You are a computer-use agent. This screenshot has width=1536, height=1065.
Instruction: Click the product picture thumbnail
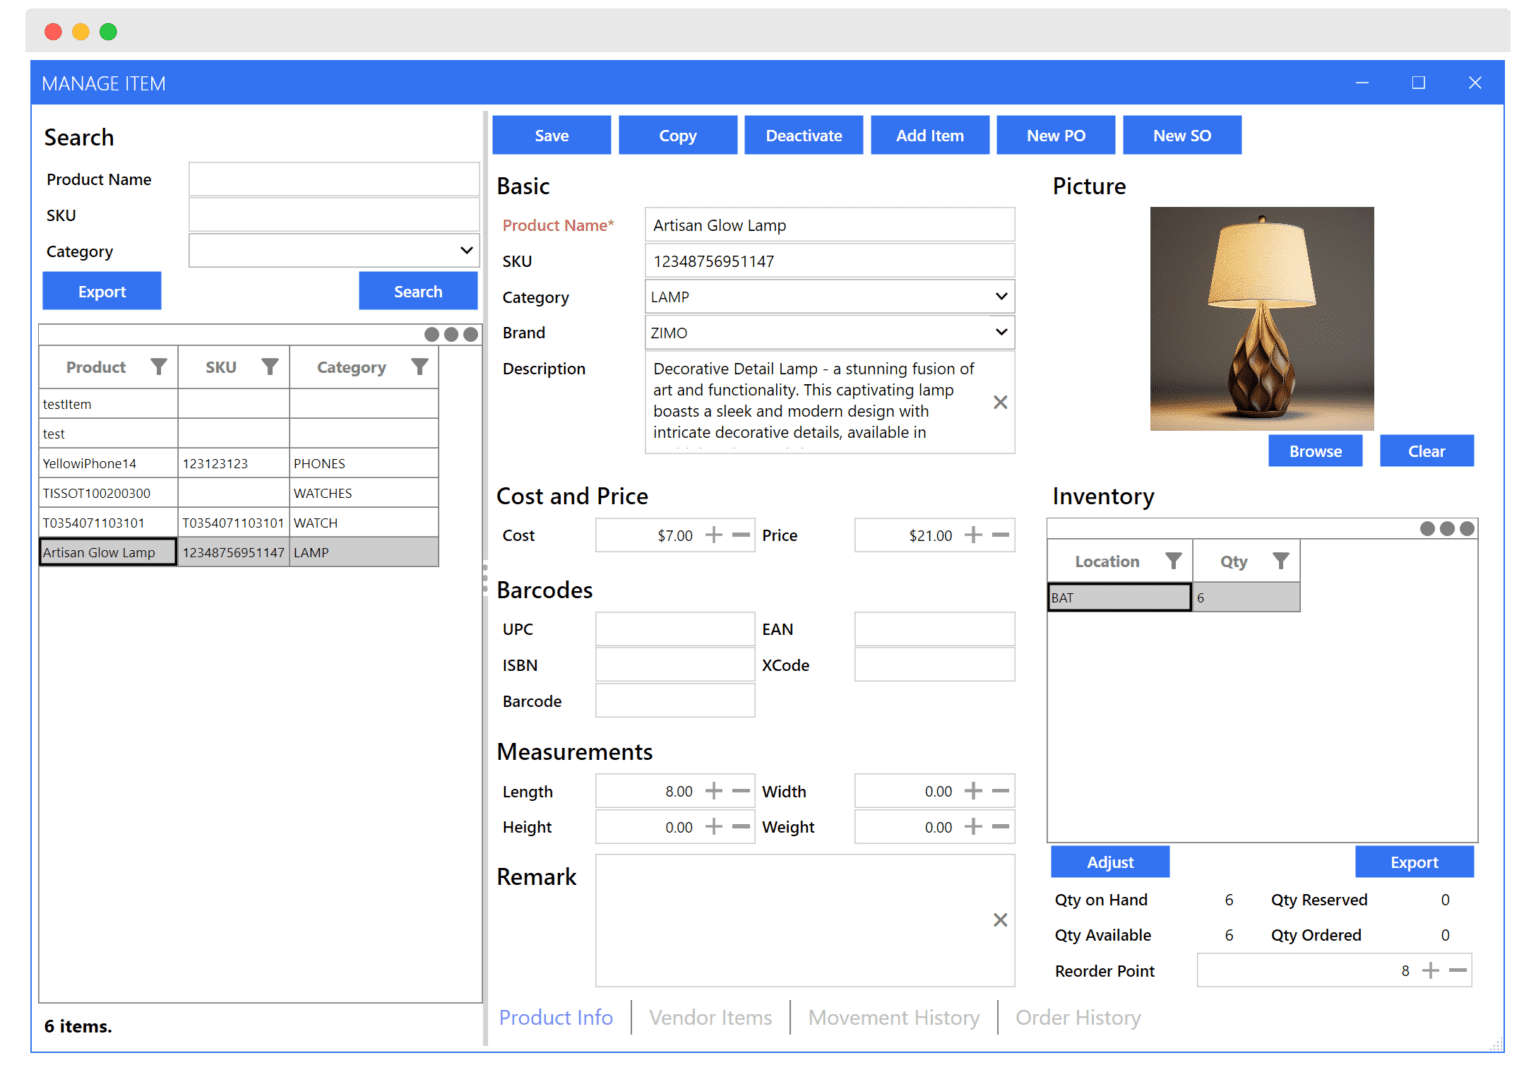coord(1262,318)
